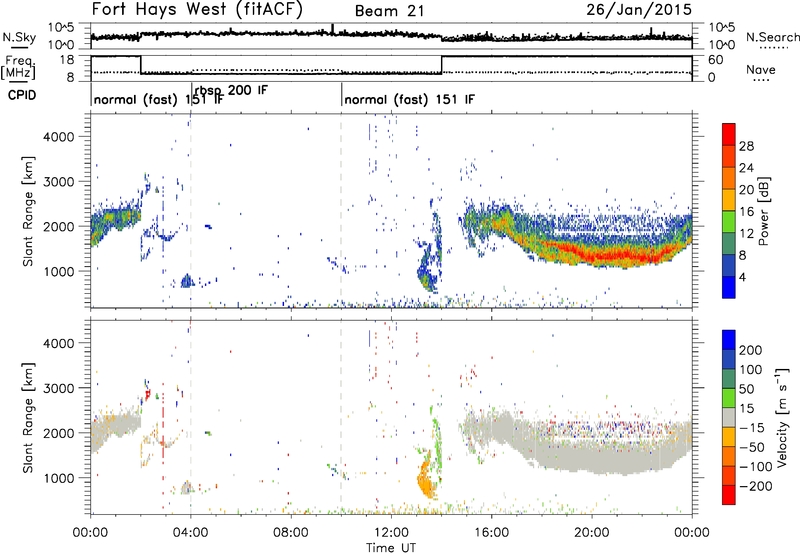Click the '28' tick on the Power scale
This screenshot has height=554, width=800.
pyautogui.click(x=746, y=146)
